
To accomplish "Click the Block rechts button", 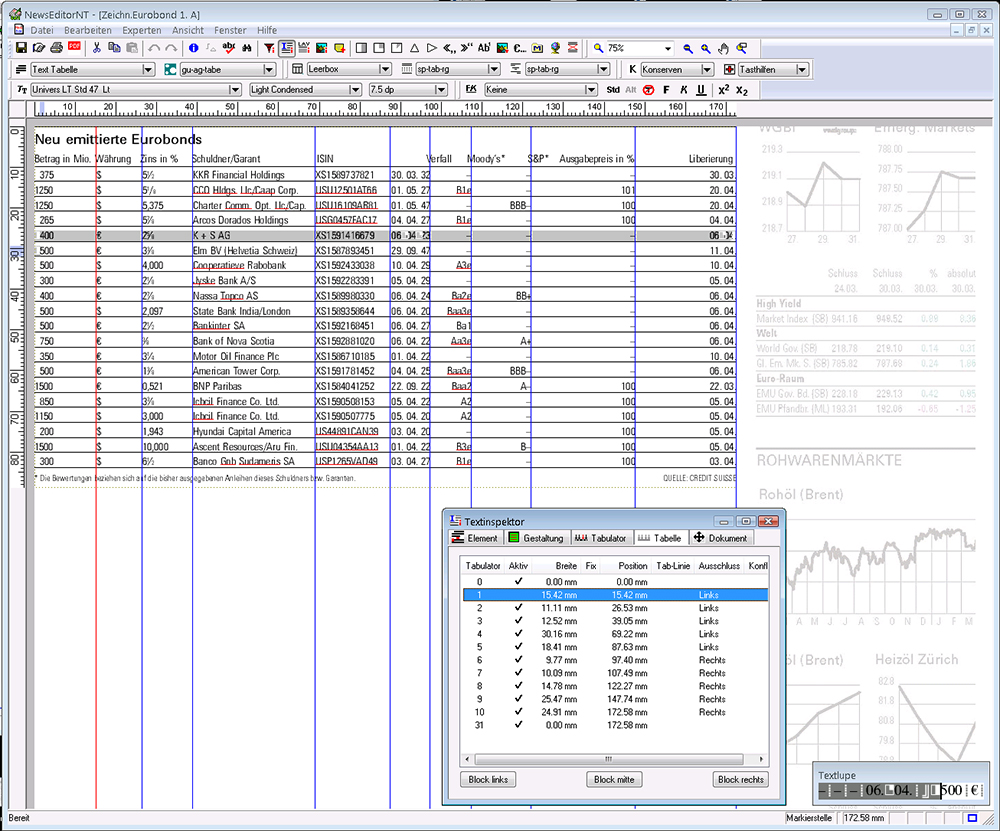I will [x=740, y=779].
